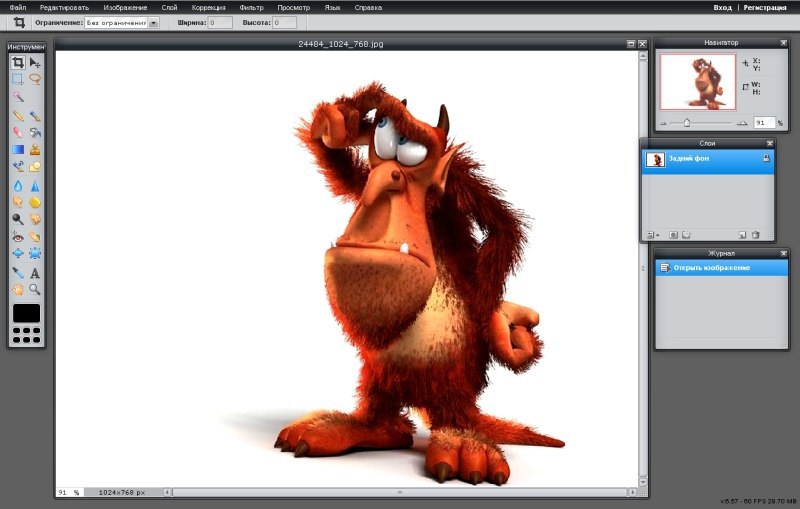Select the rectangular Marquee tool

18,79
